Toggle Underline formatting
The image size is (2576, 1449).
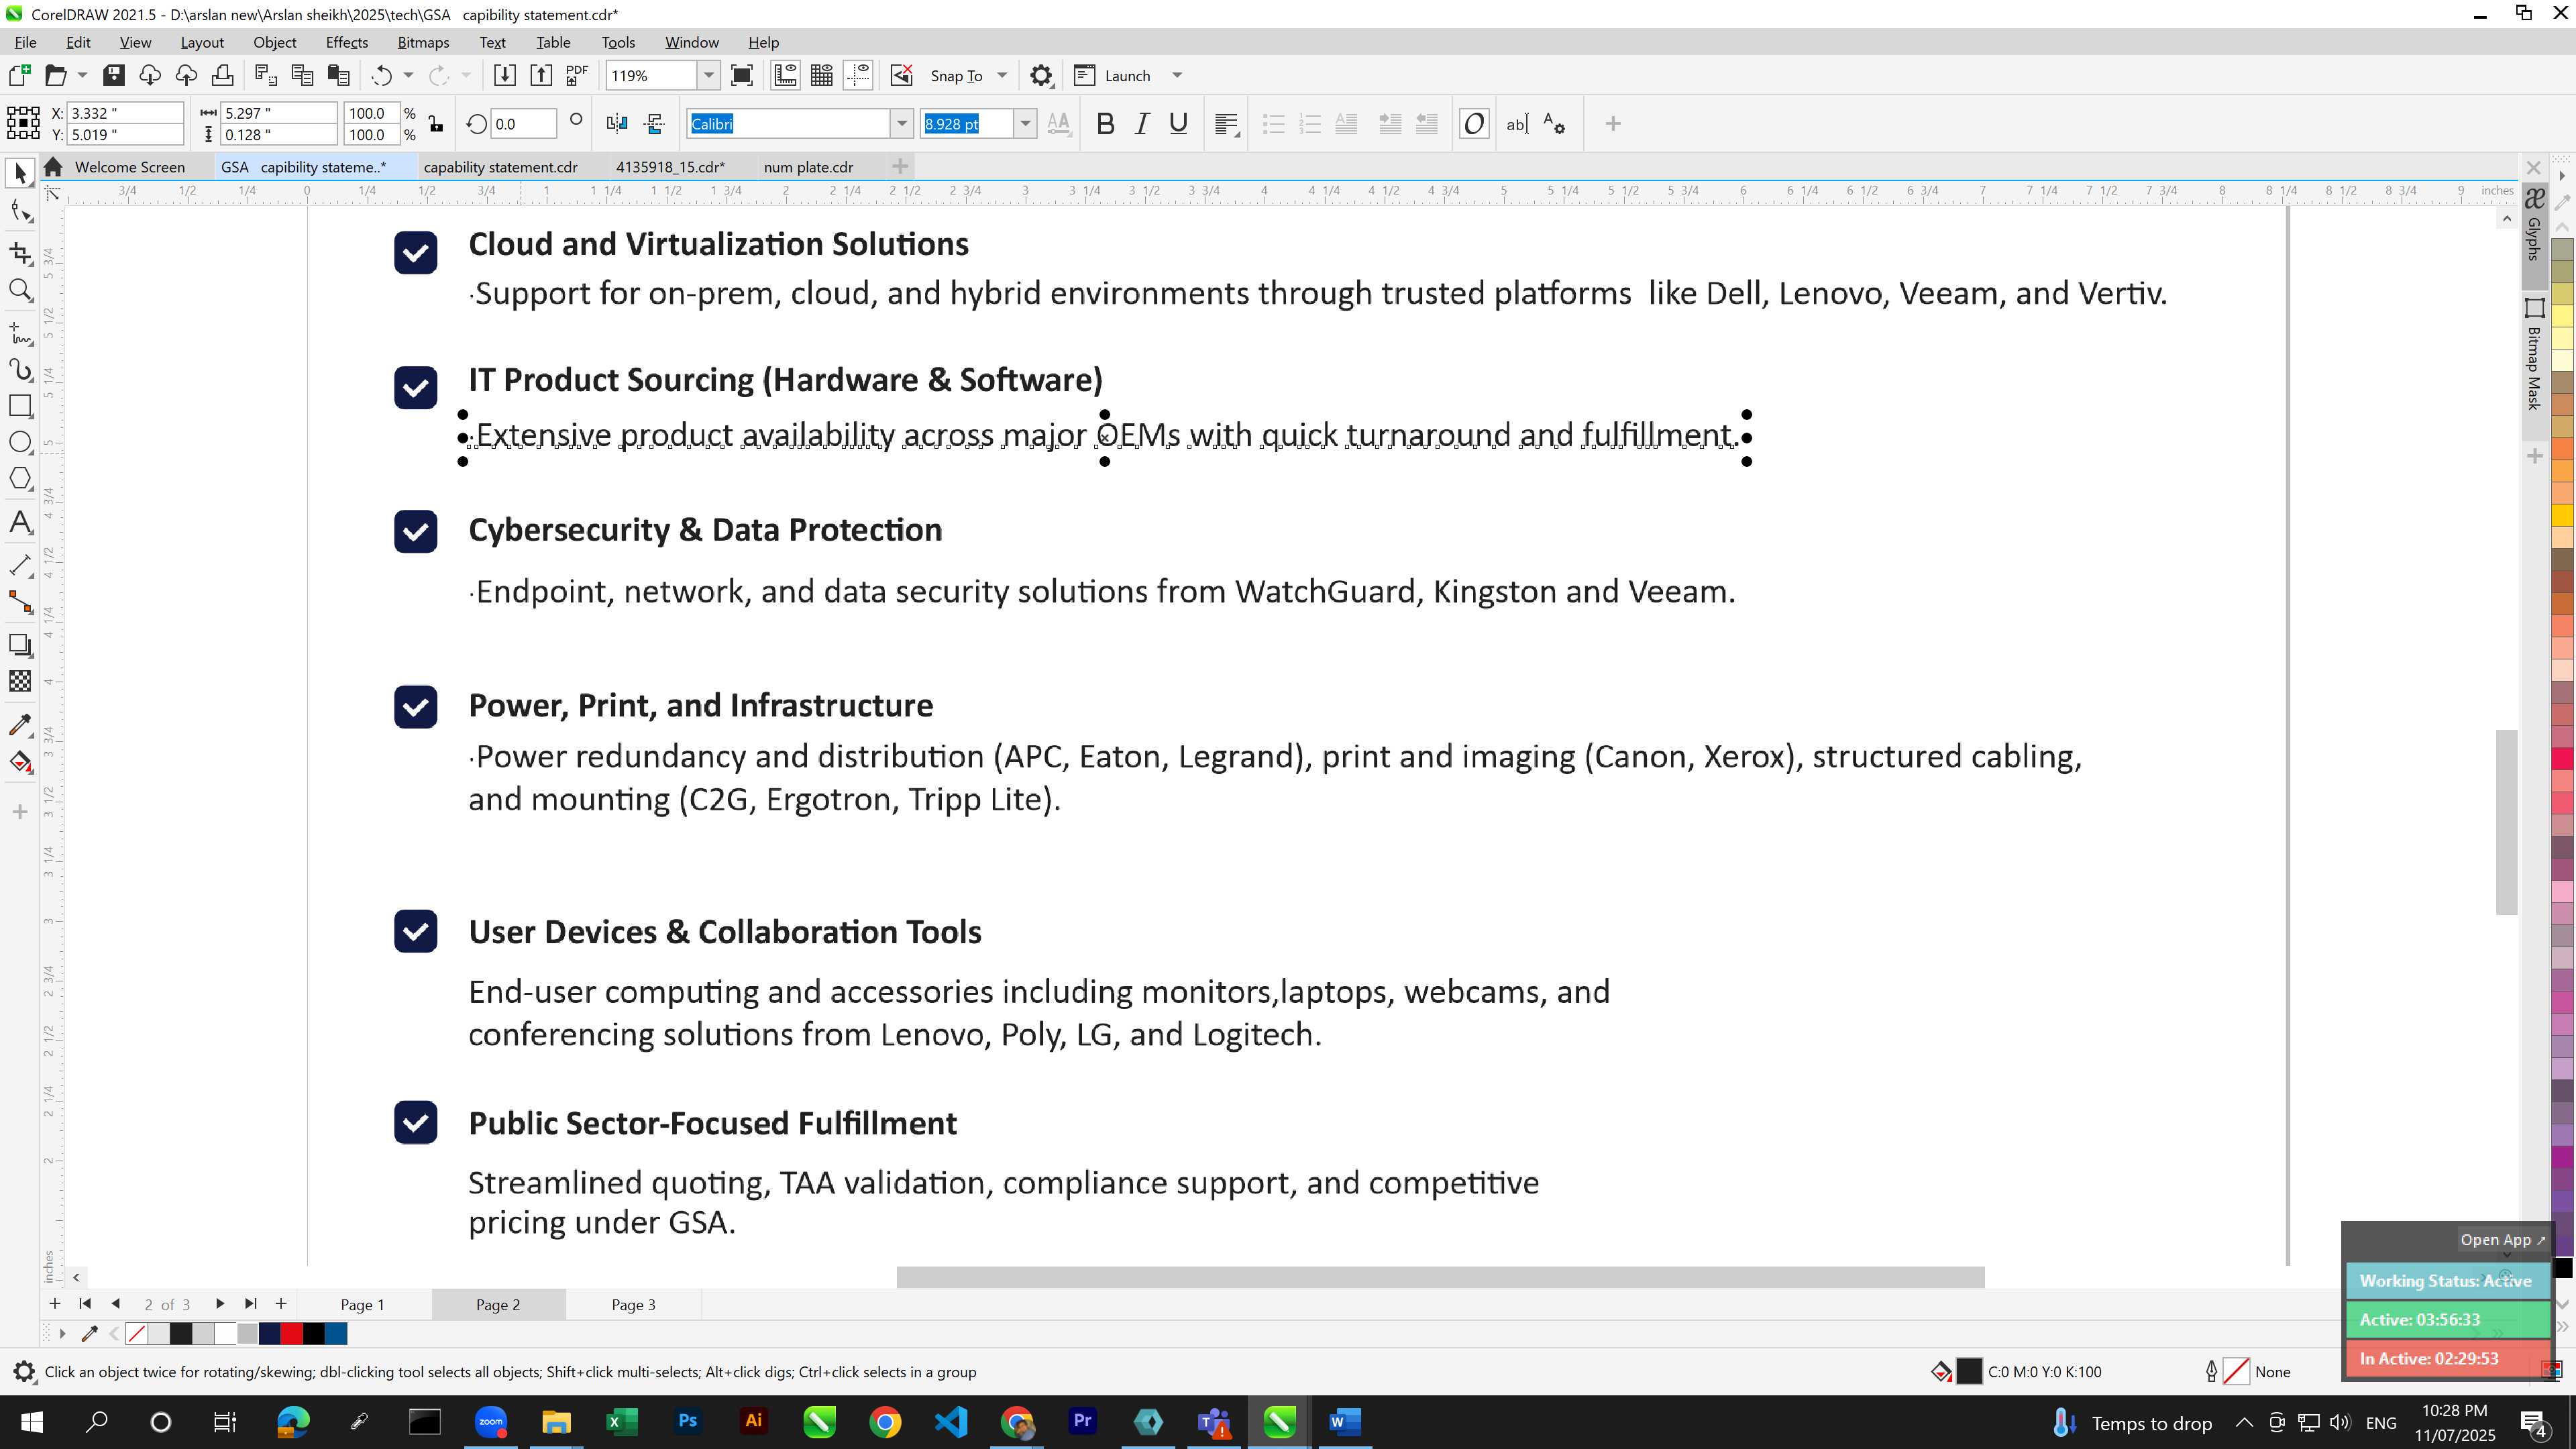click(1179, 124)
